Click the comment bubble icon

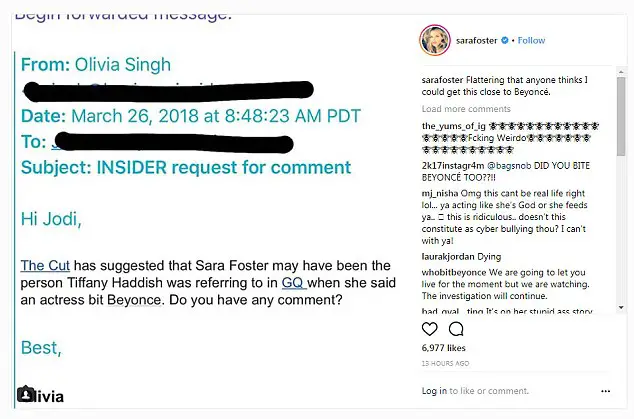click(x=456, y=329)
